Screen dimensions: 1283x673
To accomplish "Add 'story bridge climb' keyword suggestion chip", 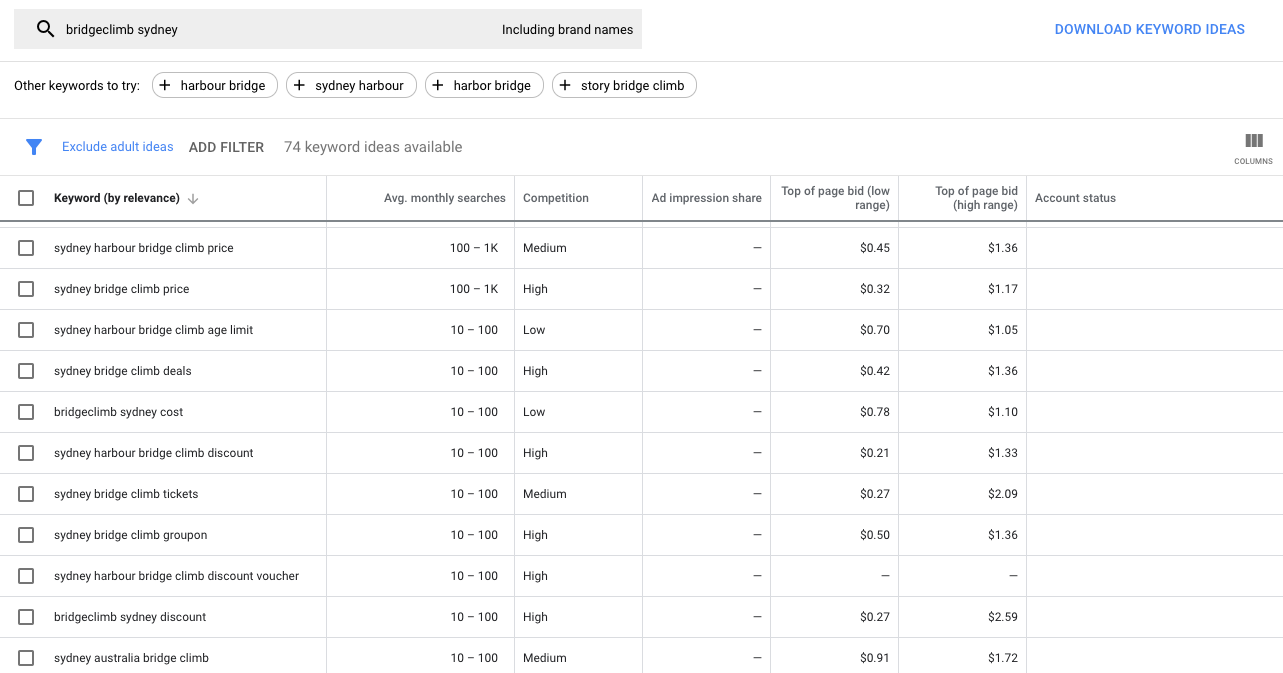I will click(624, 85).
